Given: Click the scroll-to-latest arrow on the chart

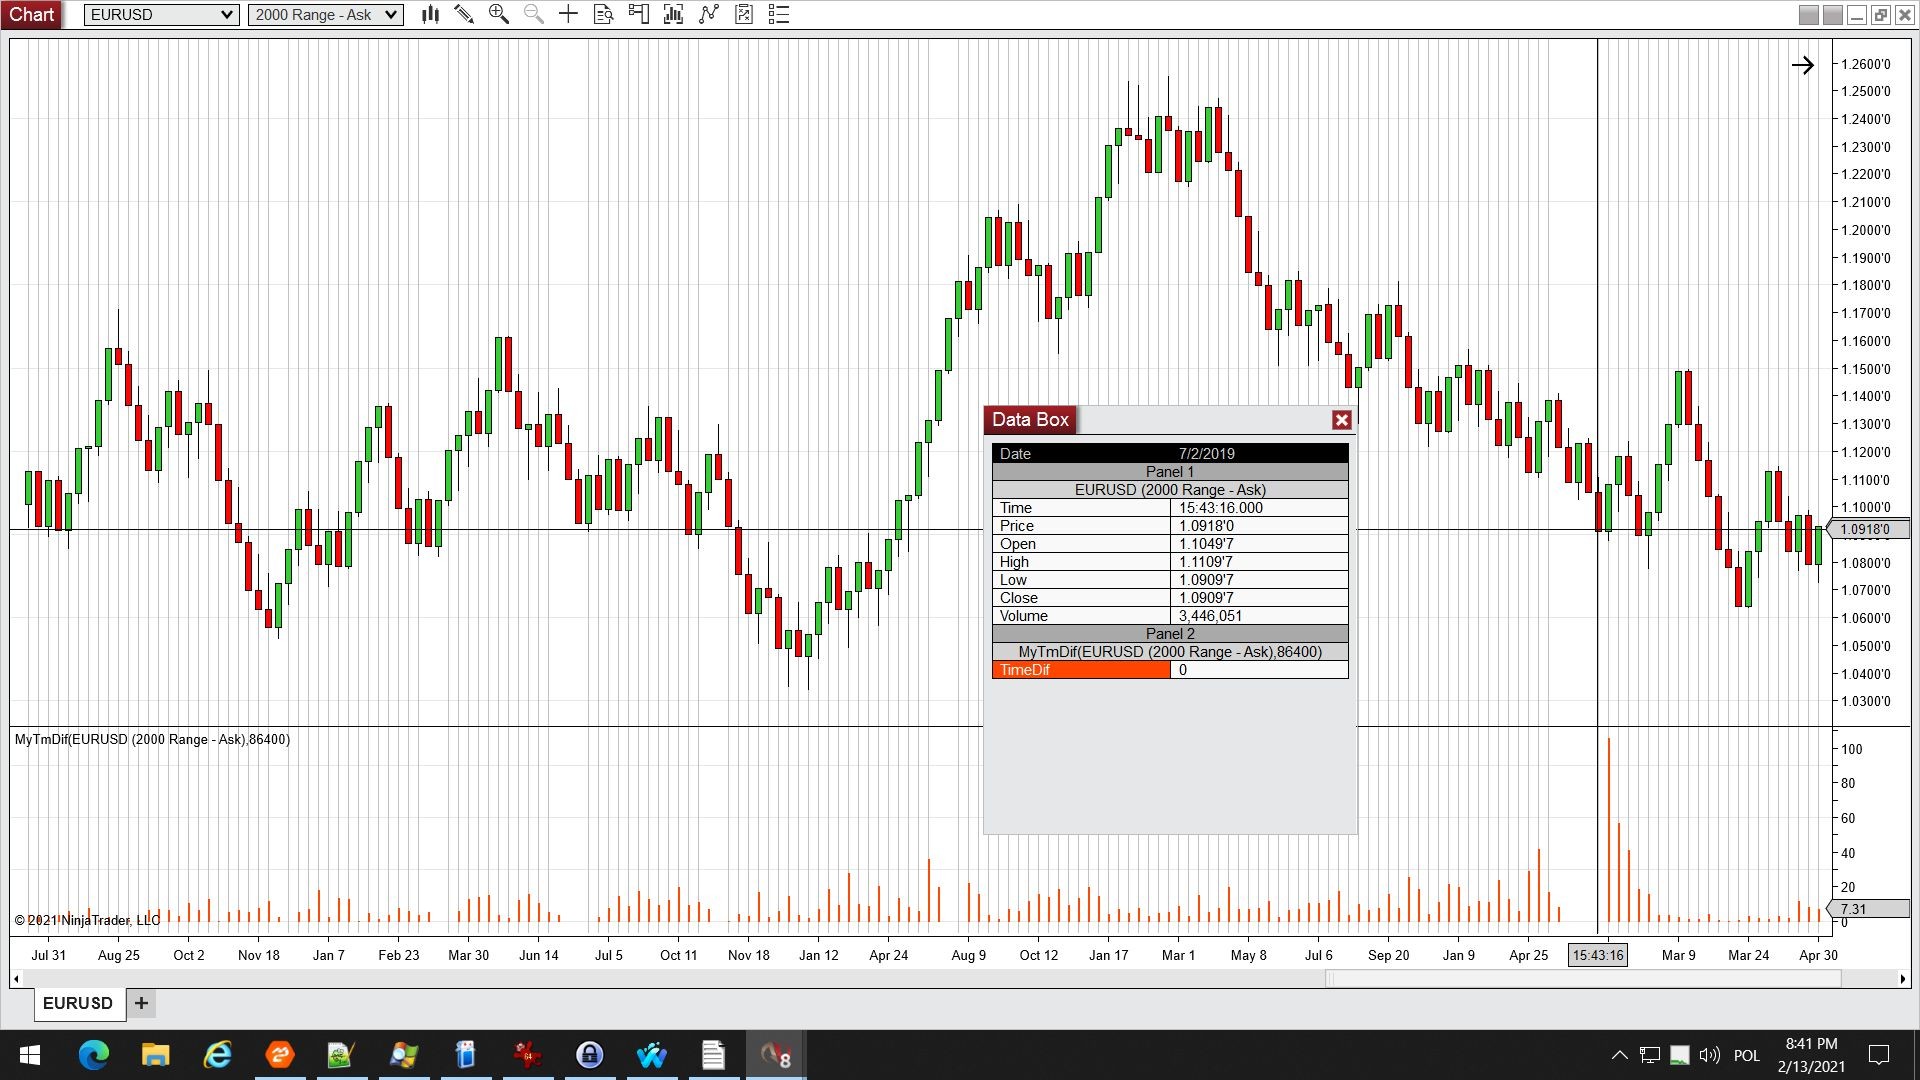Looking at the screenshot, I should coord(1802,66).
